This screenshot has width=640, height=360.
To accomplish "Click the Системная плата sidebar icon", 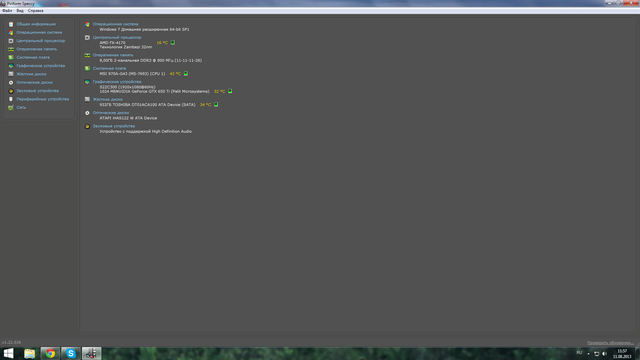I will pos(11,58).
